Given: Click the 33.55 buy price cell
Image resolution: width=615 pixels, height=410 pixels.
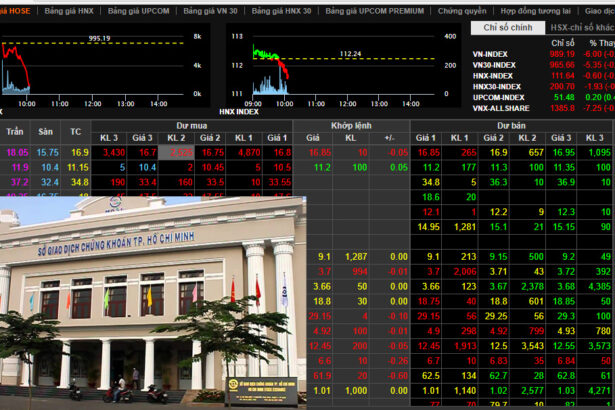Looking at the screenshot, I should (x=279, y=182).
